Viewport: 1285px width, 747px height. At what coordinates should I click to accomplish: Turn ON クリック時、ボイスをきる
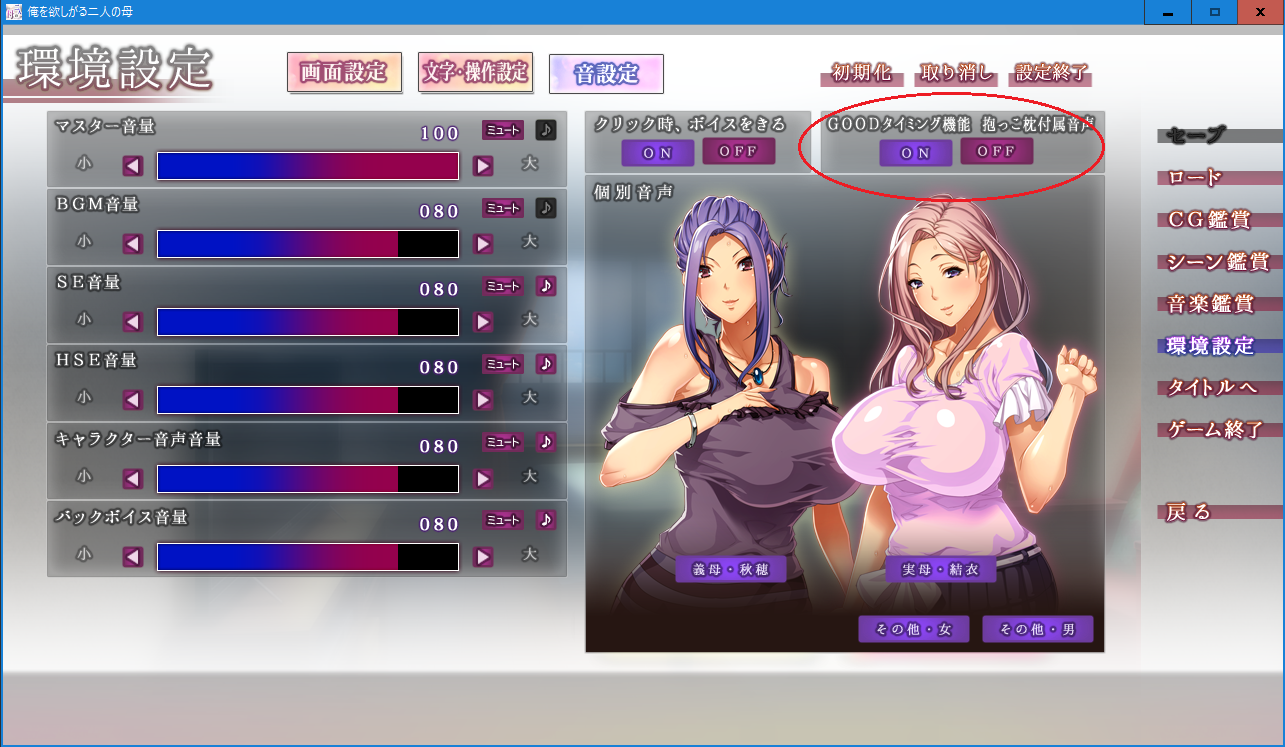click(x=657, y=152)
